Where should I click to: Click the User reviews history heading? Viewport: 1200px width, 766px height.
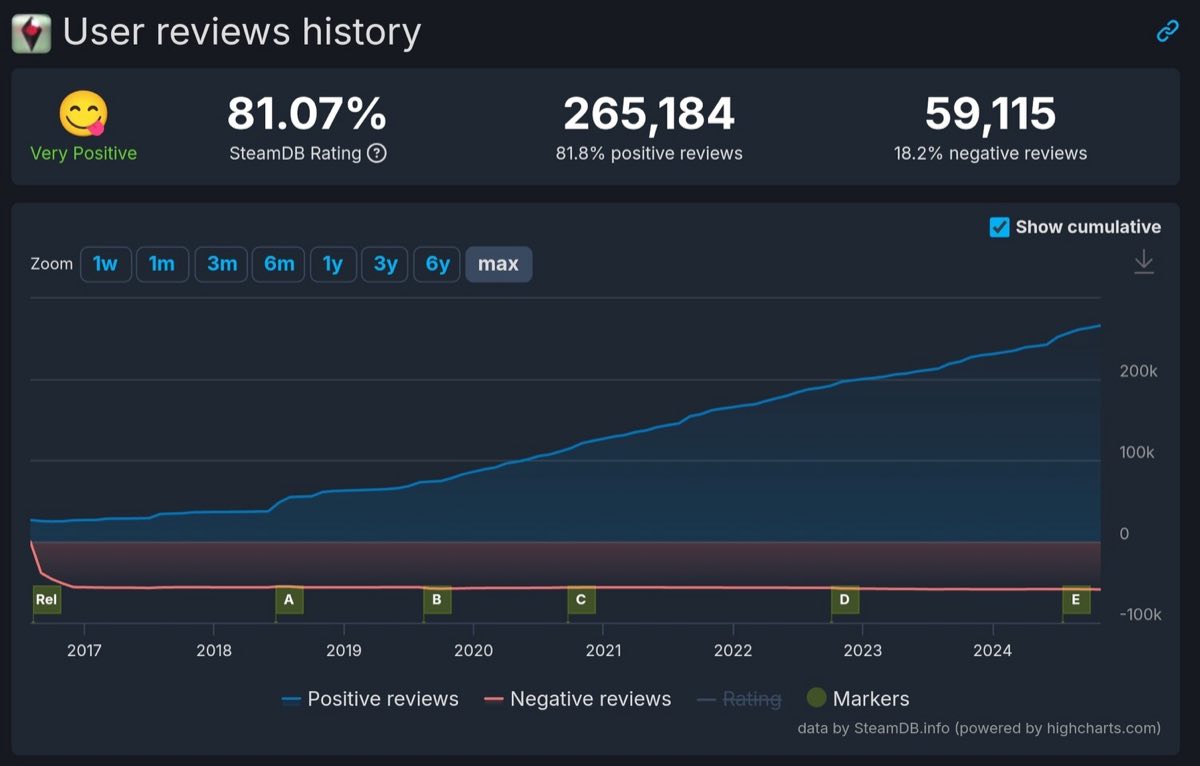point(242,32)
